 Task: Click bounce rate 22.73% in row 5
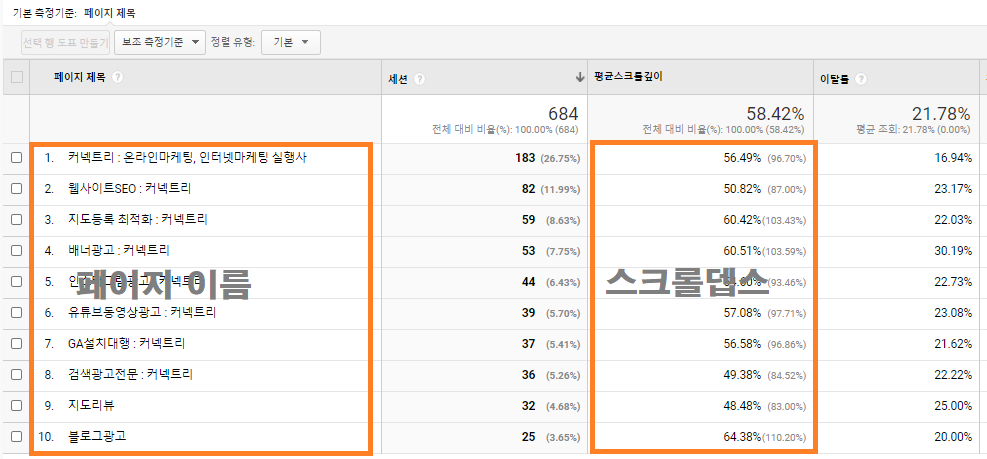(953, 281)
